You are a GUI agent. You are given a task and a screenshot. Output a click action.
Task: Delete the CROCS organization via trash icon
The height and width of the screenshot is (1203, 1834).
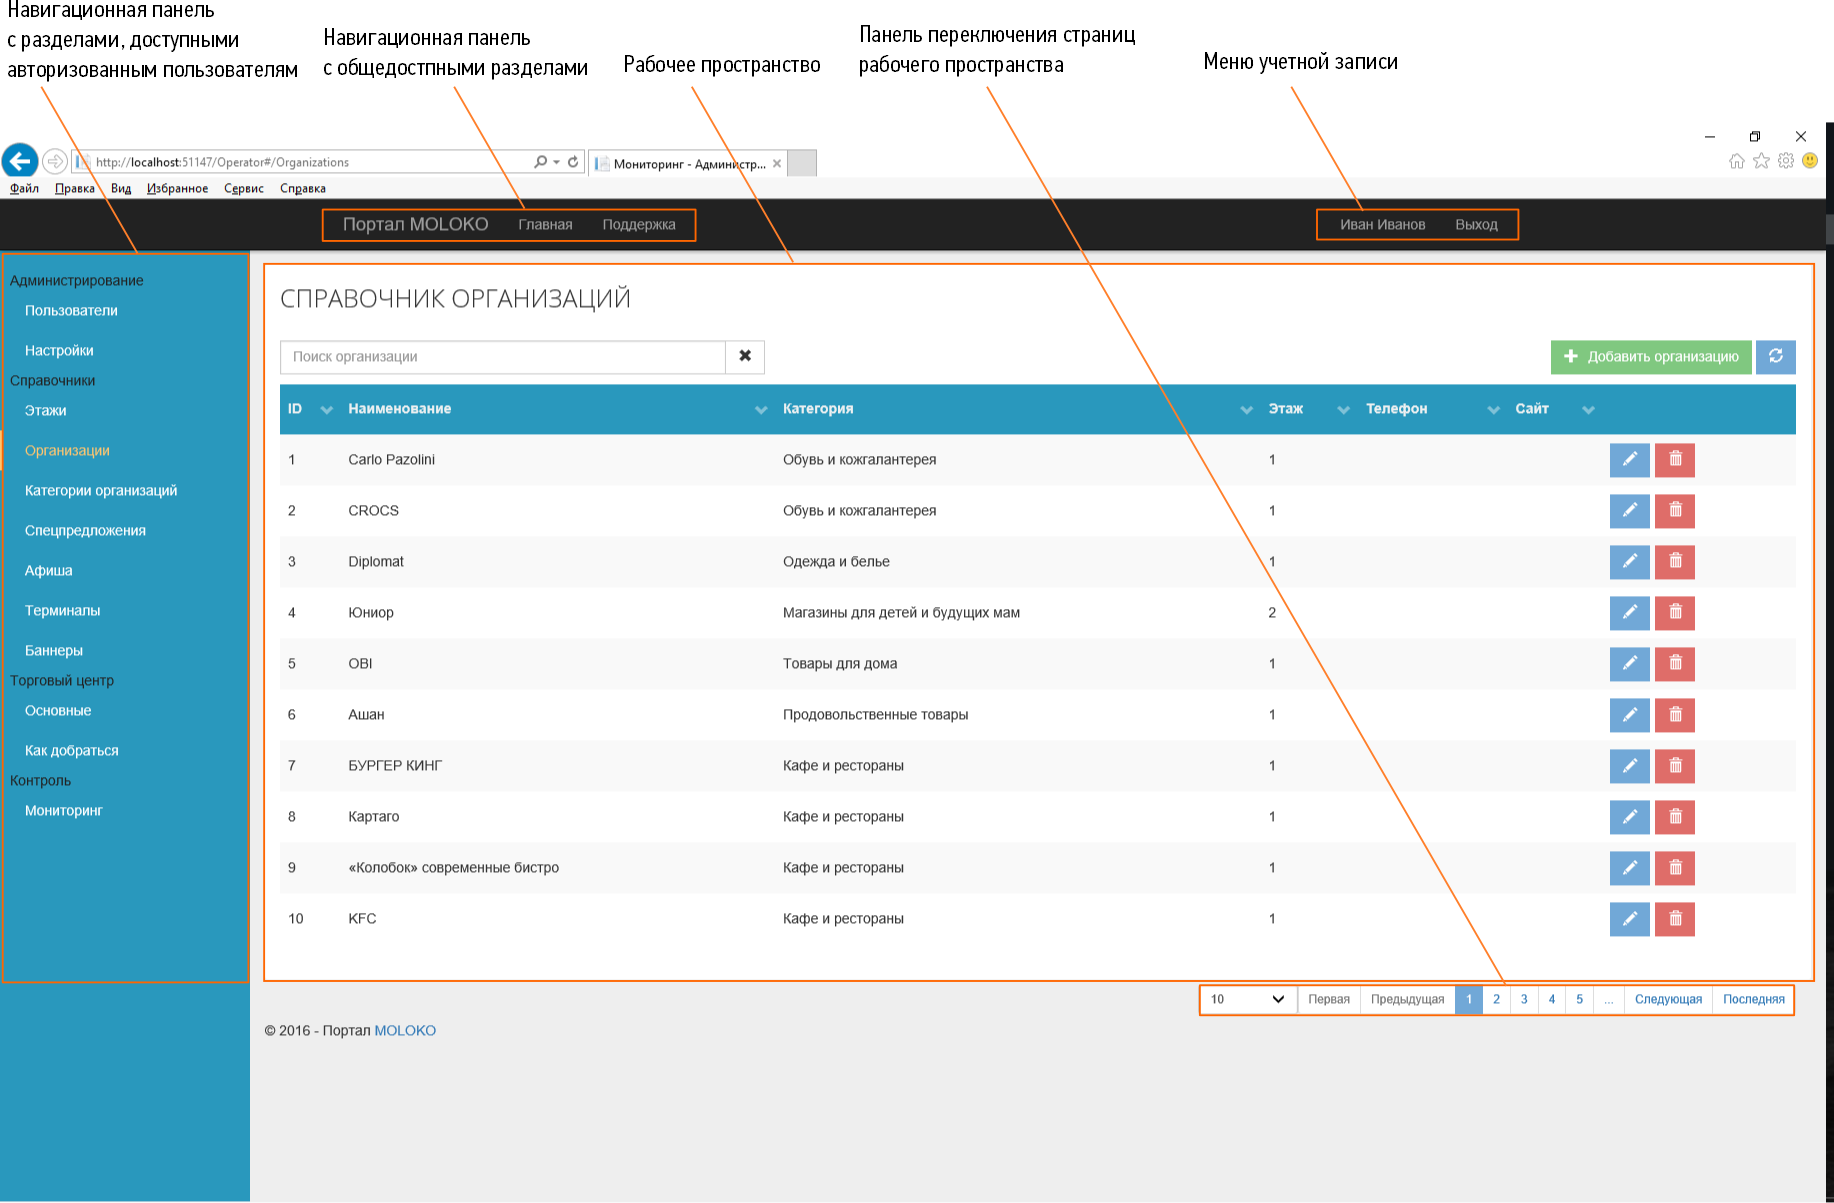tap(1675, 511)
